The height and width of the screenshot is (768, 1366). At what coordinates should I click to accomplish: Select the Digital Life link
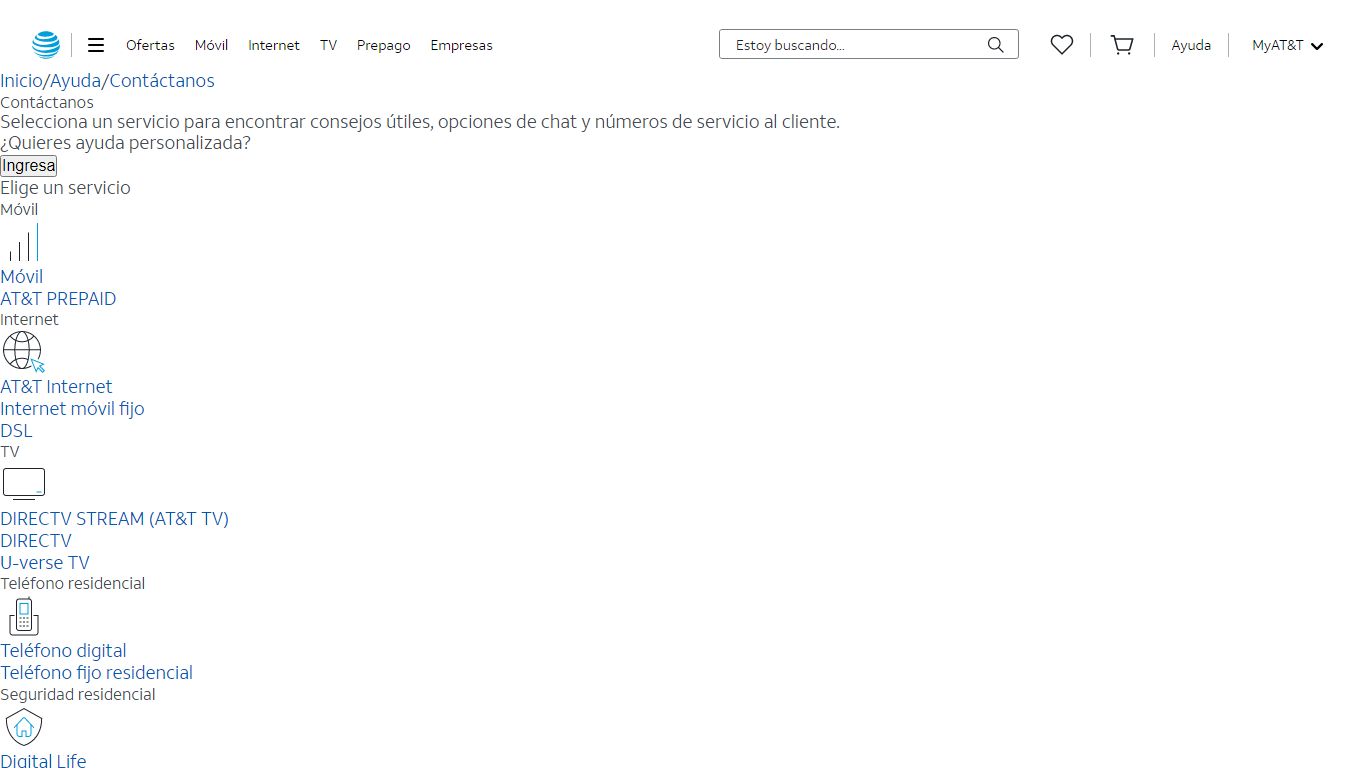point(43,760)
